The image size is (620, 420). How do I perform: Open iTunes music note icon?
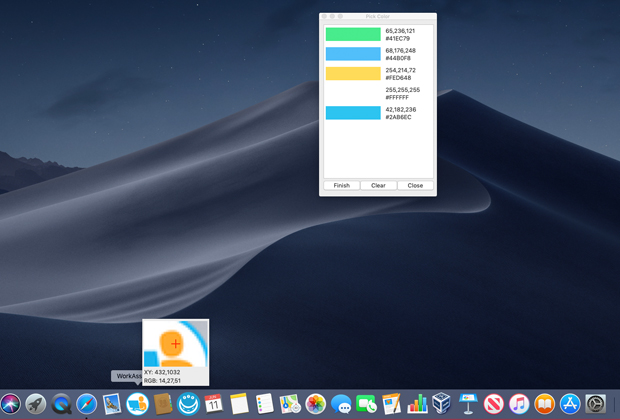[519, 404]
